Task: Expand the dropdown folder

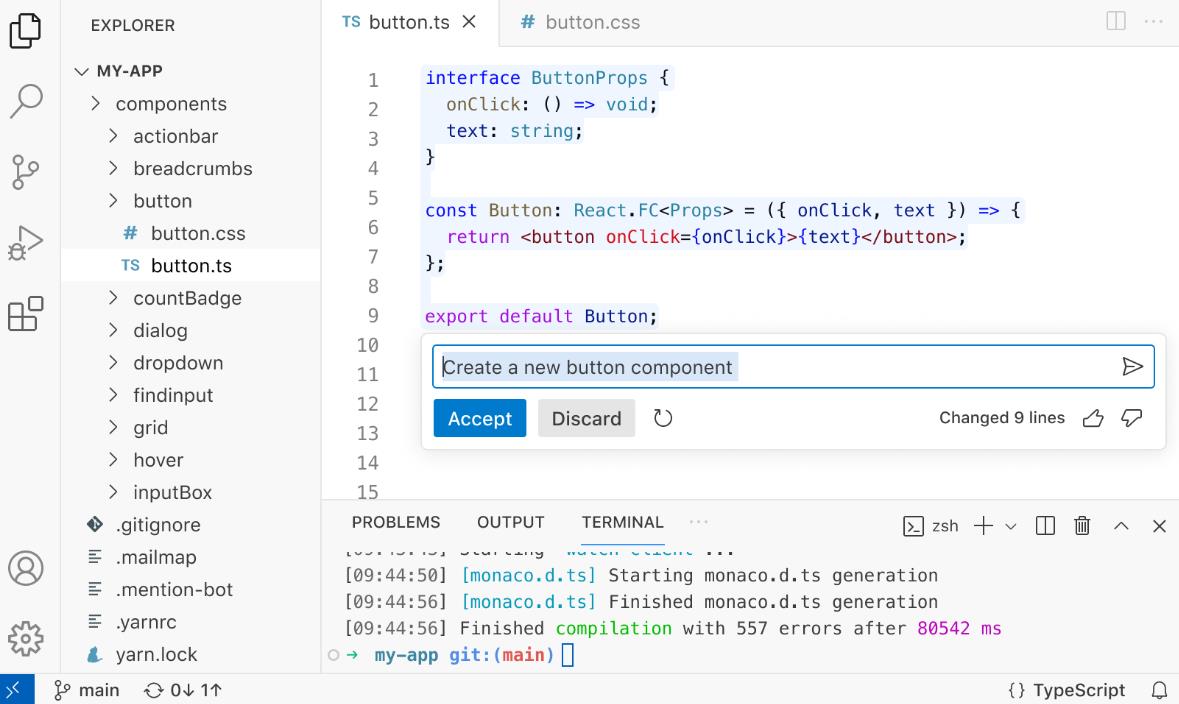Action: pyautogui.click(x=190, y=363)
